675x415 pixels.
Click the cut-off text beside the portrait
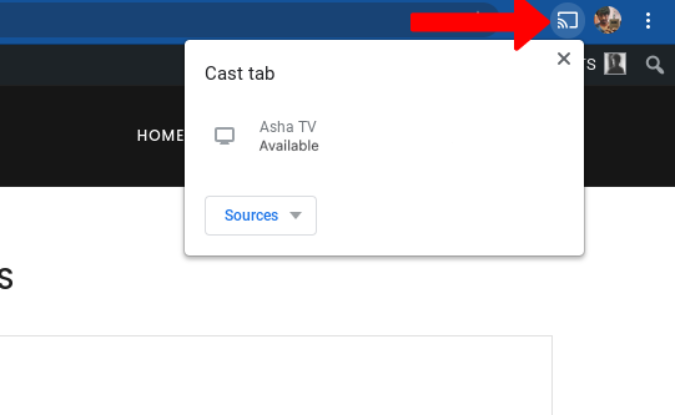590,64
